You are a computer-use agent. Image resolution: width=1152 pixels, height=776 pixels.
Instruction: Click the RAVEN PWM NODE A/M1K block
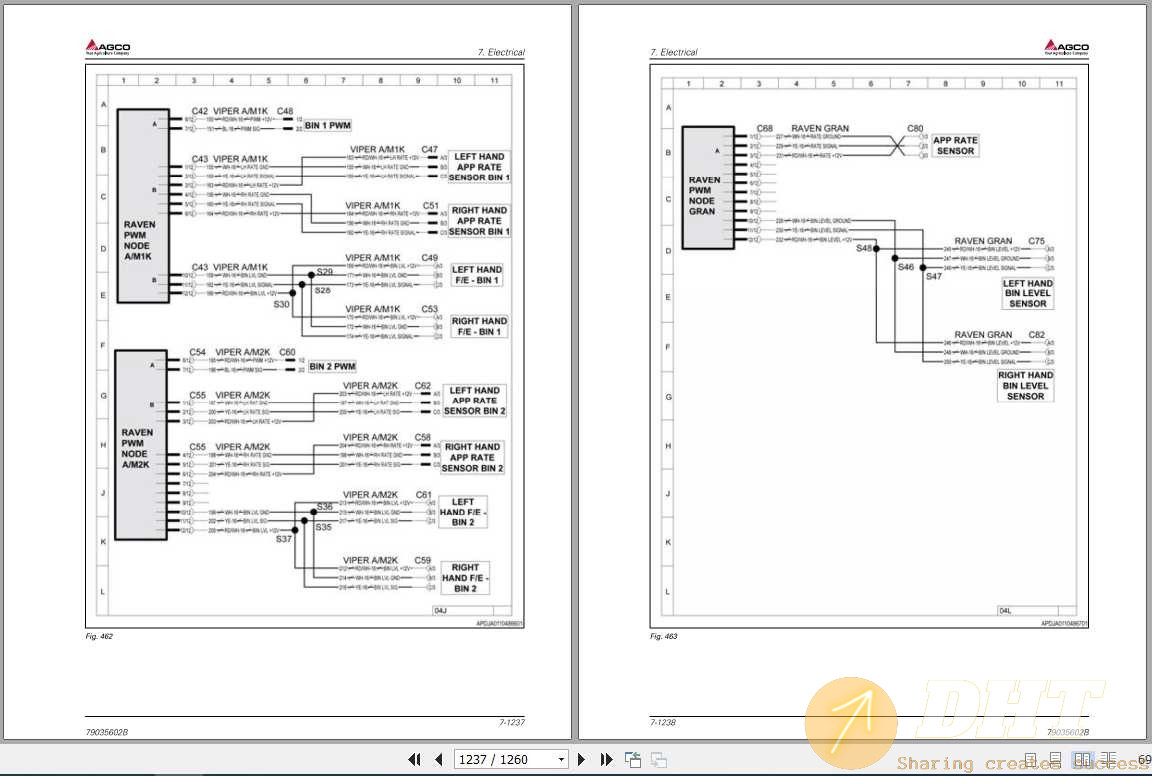point(143,206)
